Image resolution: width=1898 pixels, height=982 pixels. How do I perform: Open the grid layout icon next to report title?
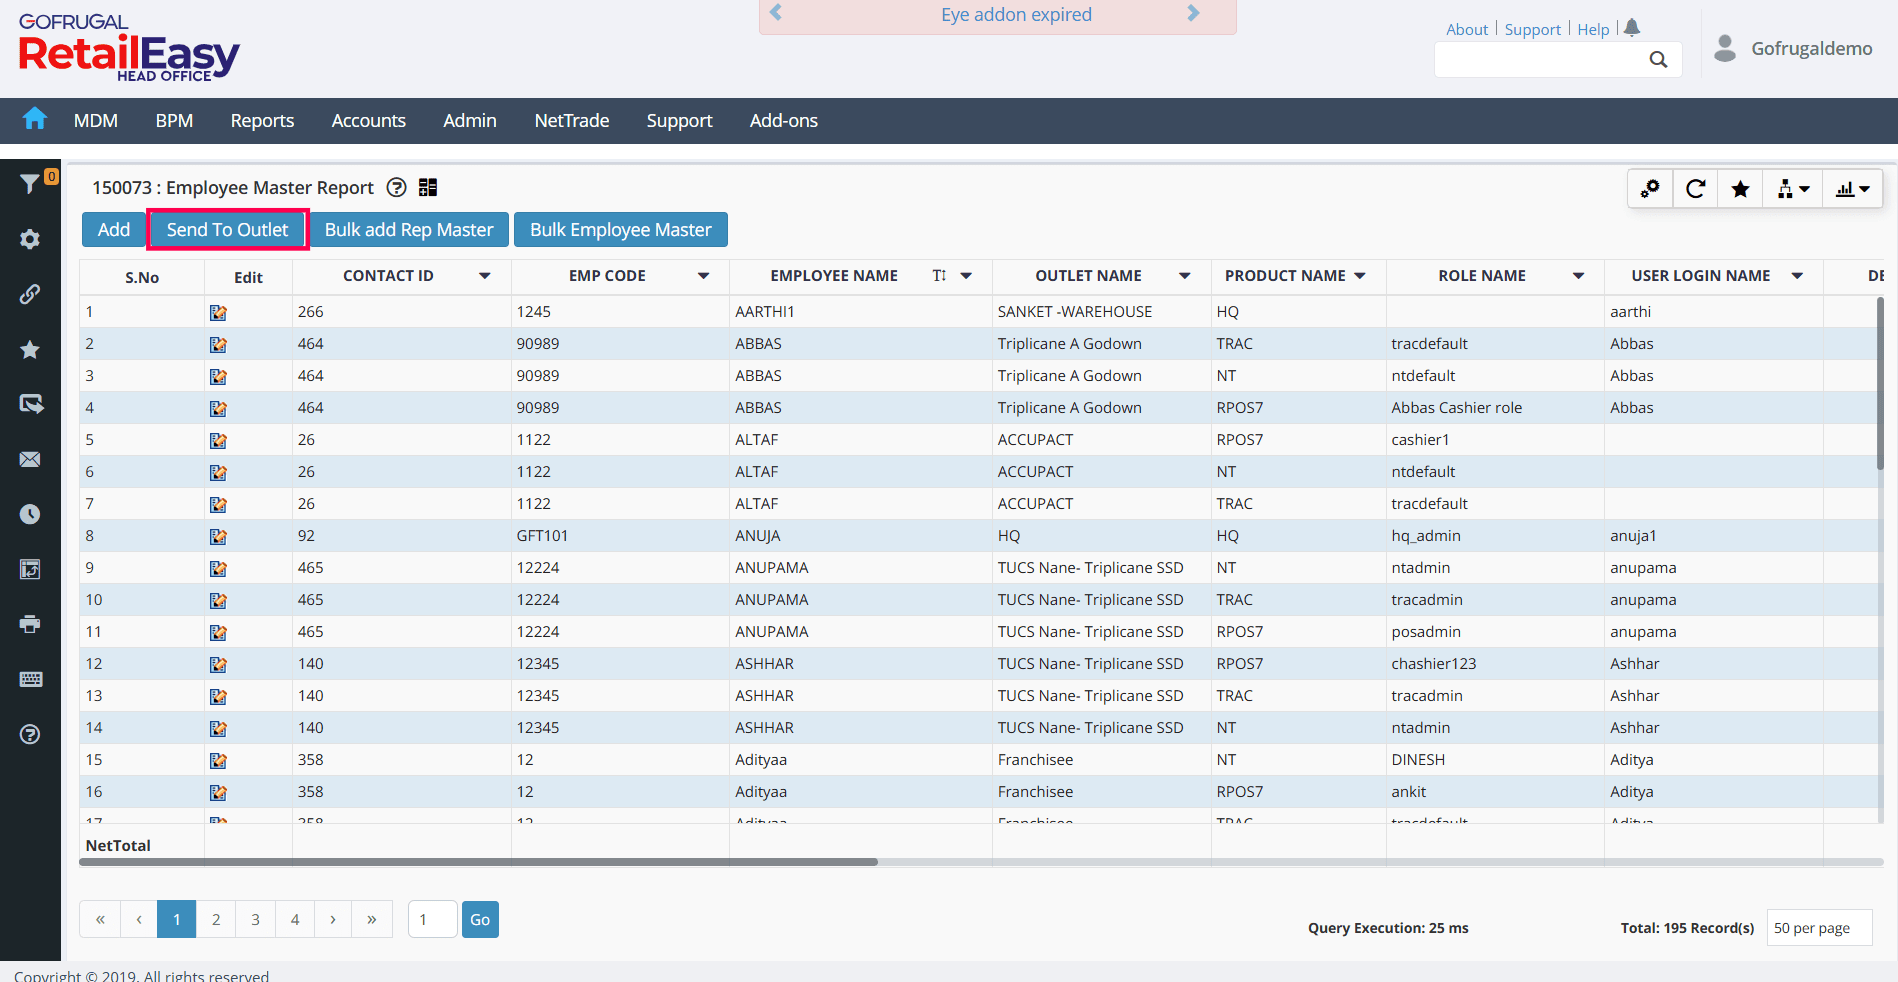tap(428, 188)
